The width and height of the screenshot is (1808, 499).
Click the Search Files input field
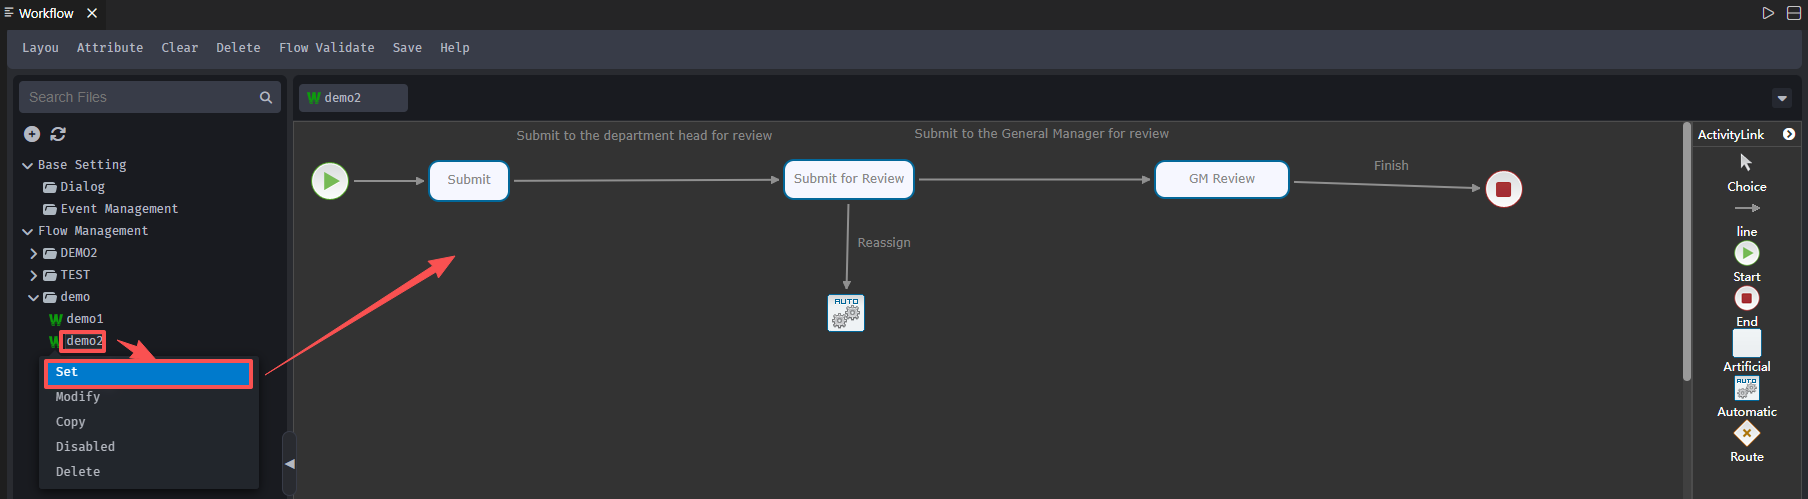tap(138, 97)
